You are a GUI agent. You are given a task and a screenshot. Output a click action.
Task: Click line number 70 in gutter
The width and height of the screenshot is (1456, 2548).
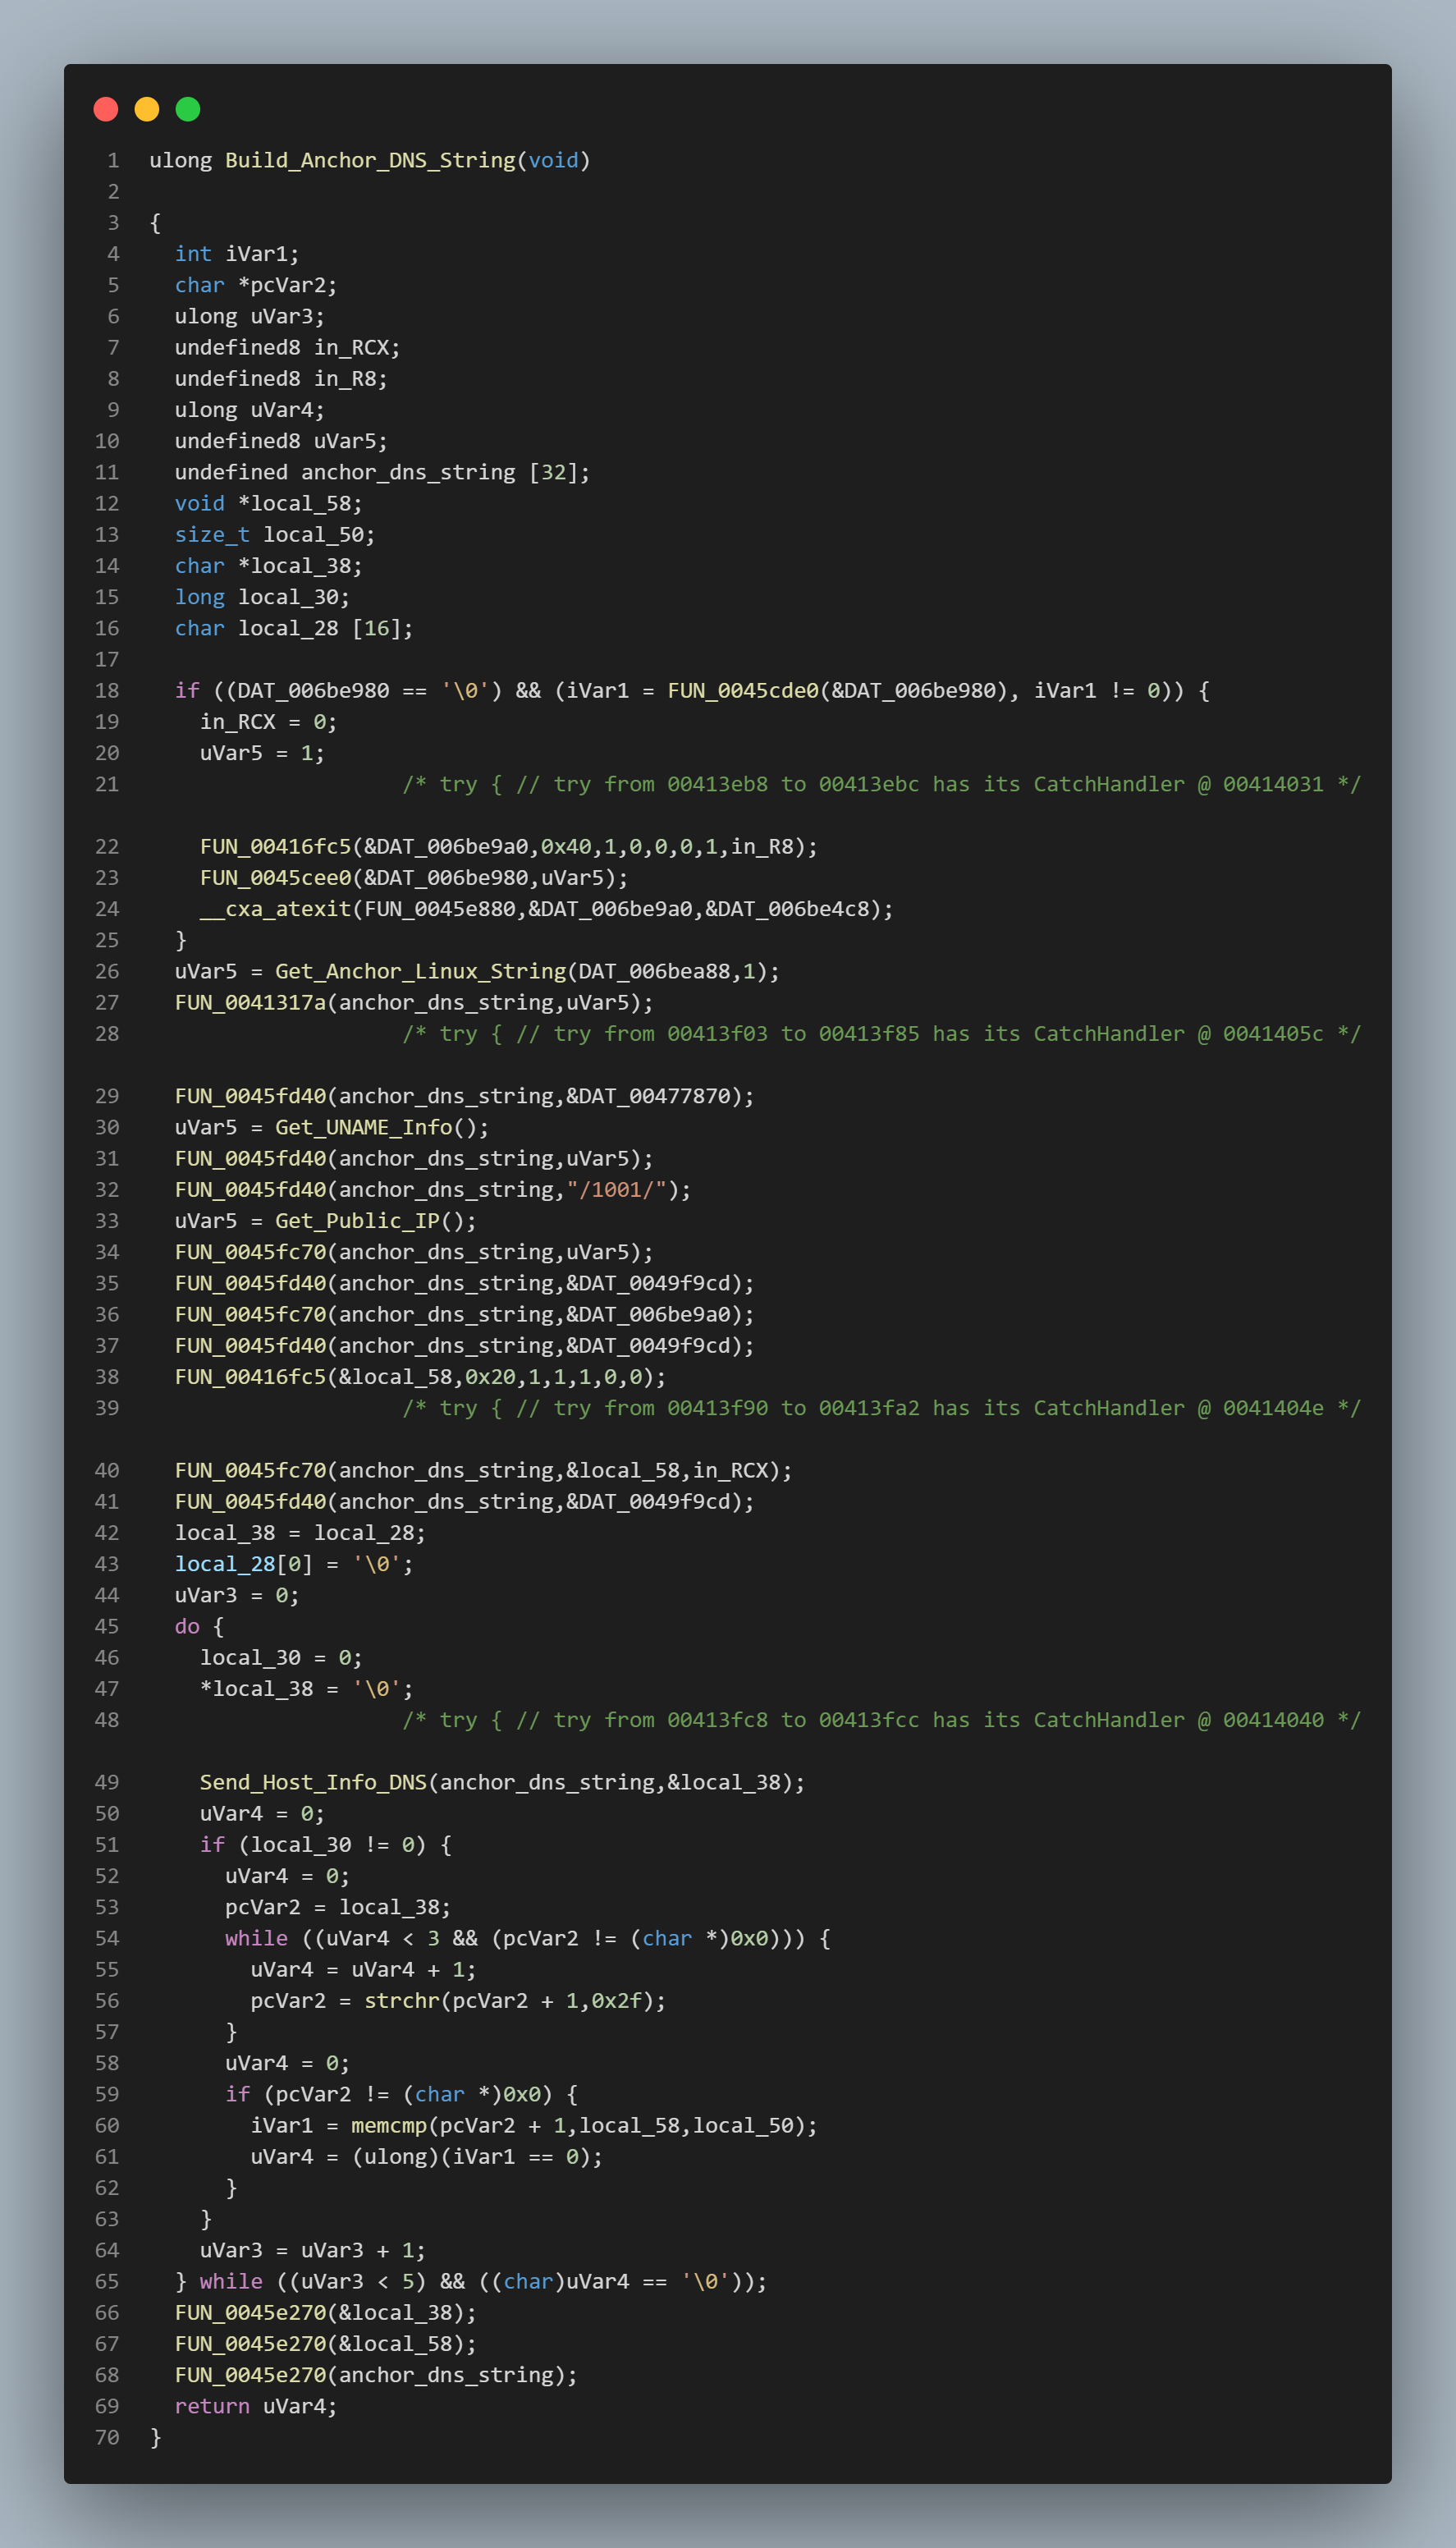107,2437
